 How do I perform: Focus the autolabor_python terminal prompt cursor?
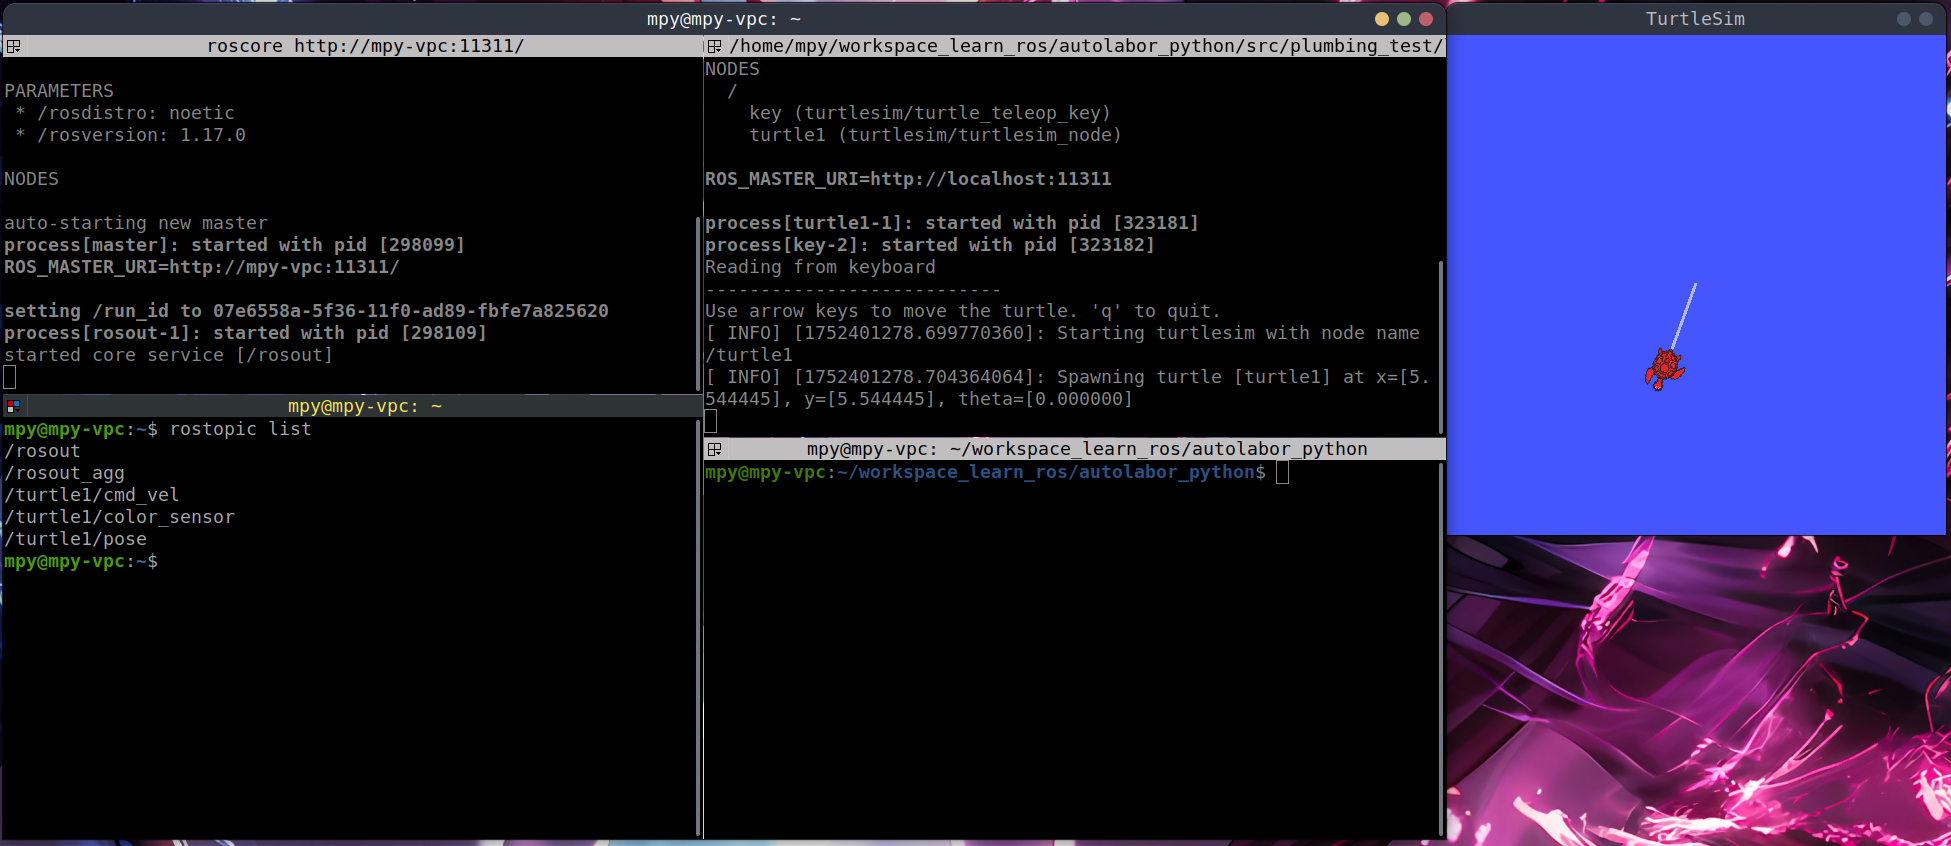coord(1282,472)
